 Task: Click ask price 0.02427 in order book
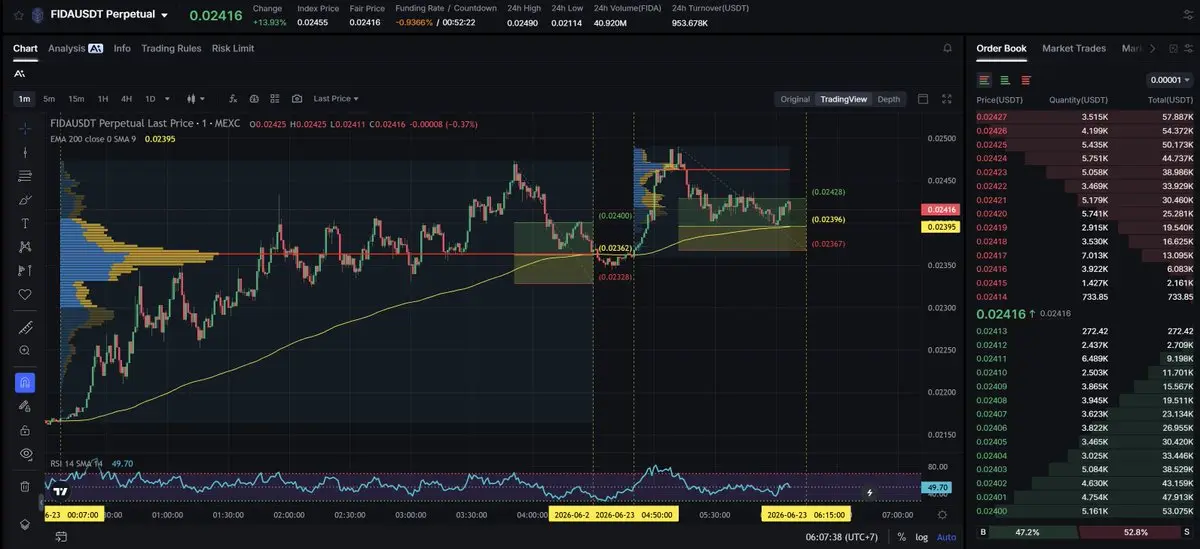pyautogui.click(x=991, y=117)
